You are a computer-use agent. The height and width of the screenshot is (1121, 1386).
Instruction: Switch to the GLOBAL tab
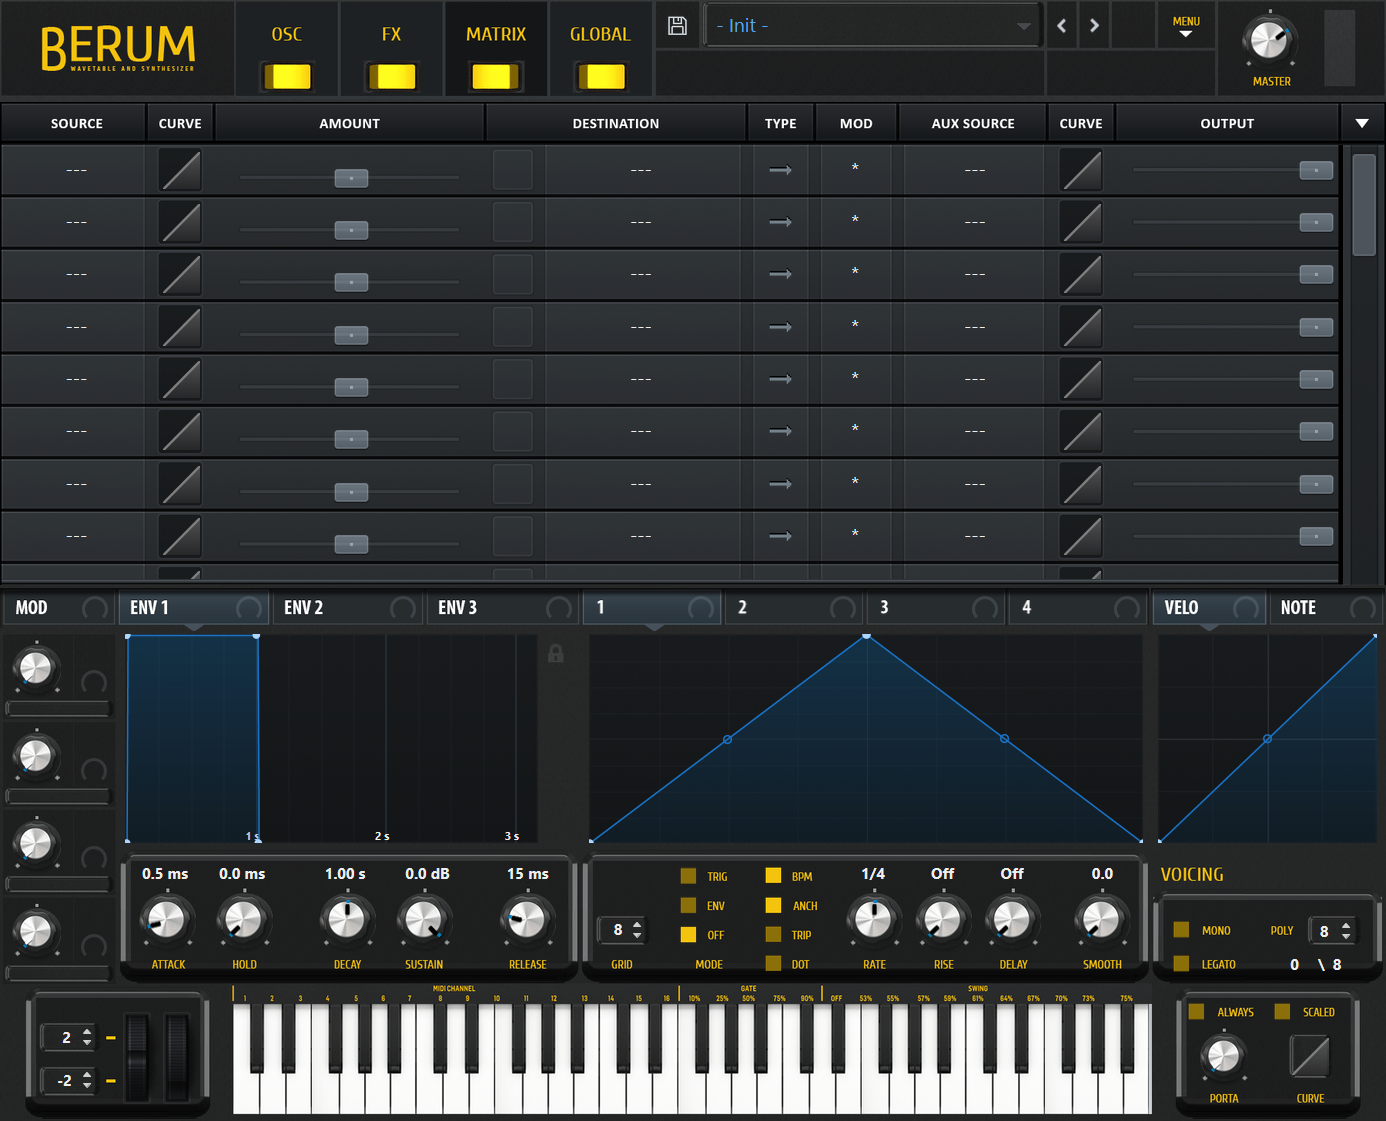[601, 34]
